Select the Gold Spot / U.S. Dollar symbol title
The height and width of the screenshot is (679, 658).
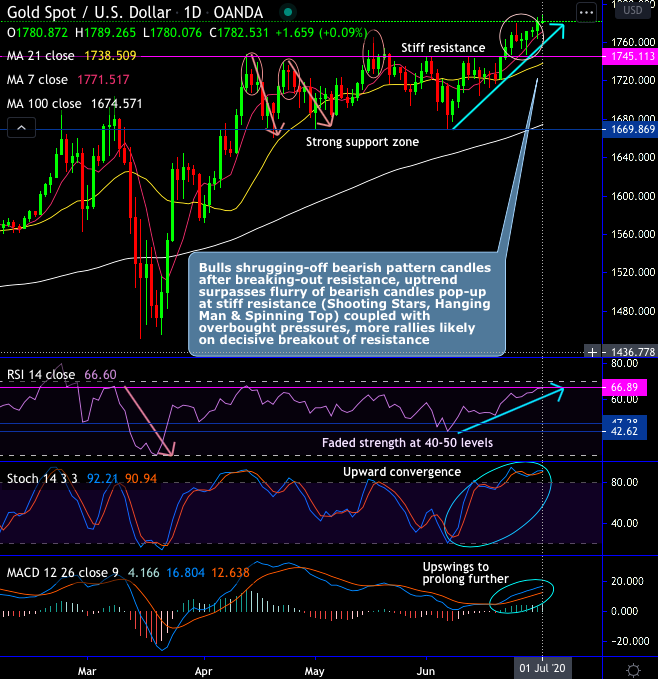89,12
